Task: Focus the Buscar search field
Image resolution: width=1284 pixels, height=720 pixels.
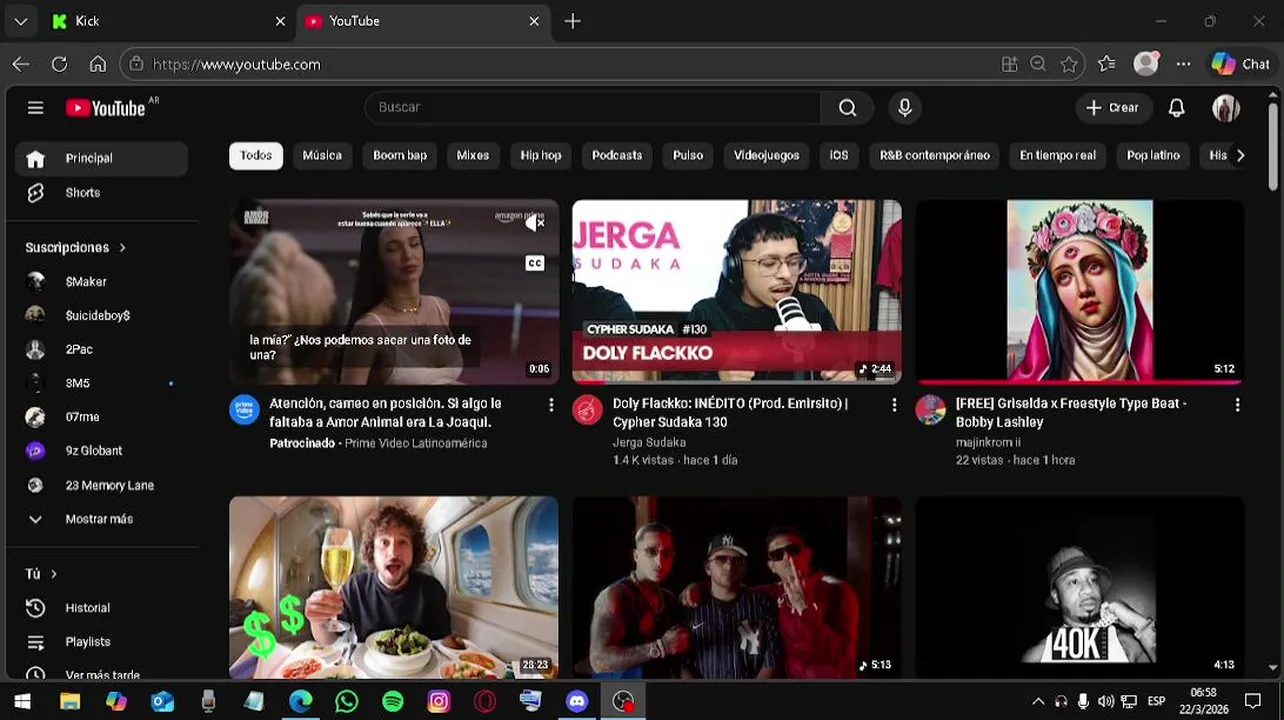Action: pos(593,108)
